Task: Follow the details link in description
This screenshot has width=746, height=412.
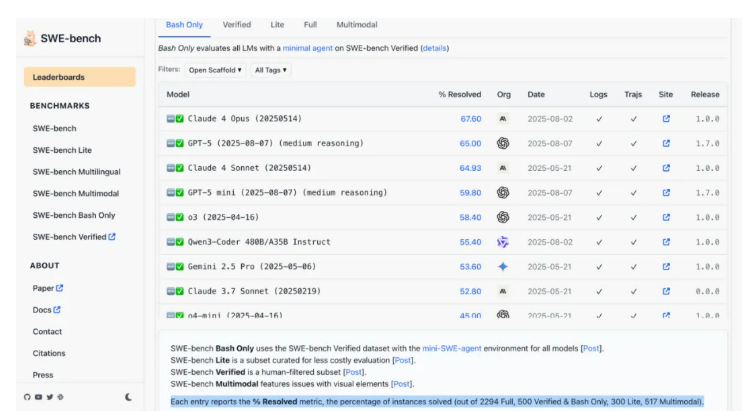Action: [434, 48]
